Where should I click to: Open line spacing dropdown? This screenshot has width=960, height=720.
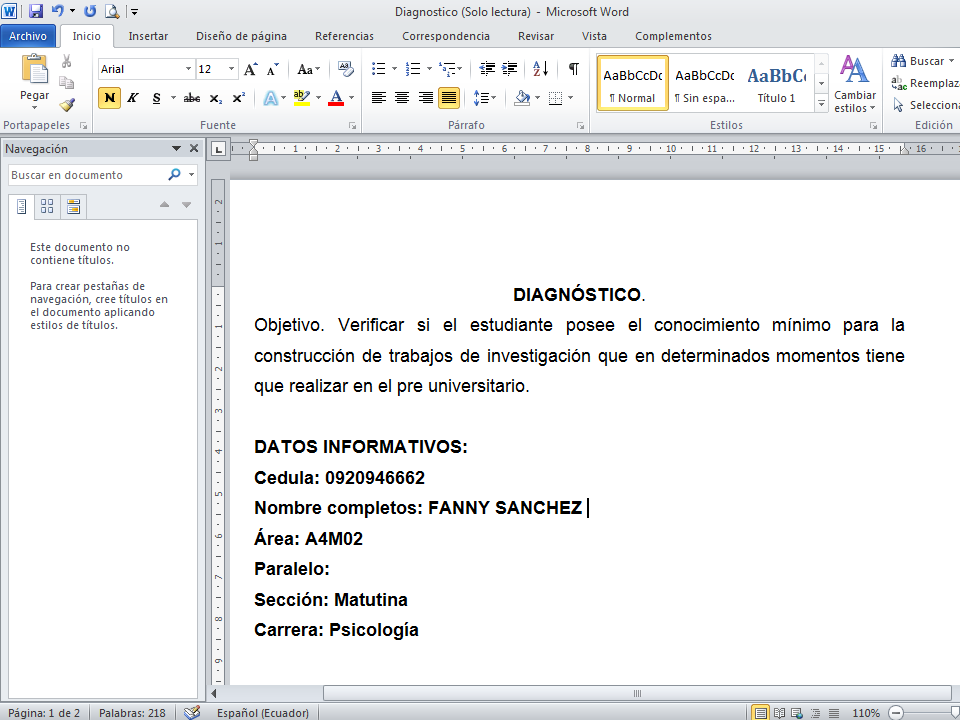(x=485, y=97)
